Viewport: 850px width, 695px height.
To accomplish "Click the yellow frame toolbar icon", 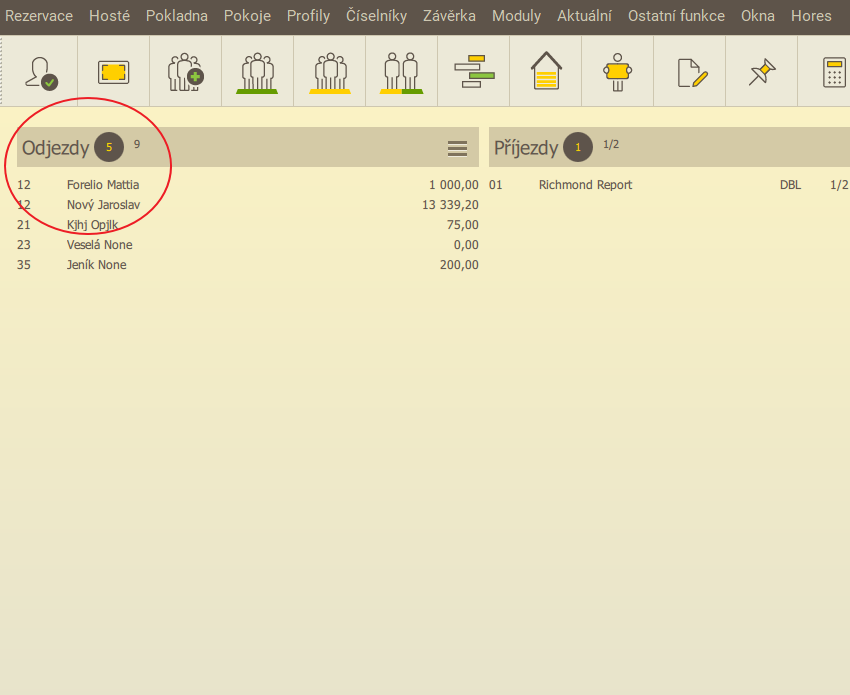I will click(x=113, y=72).
